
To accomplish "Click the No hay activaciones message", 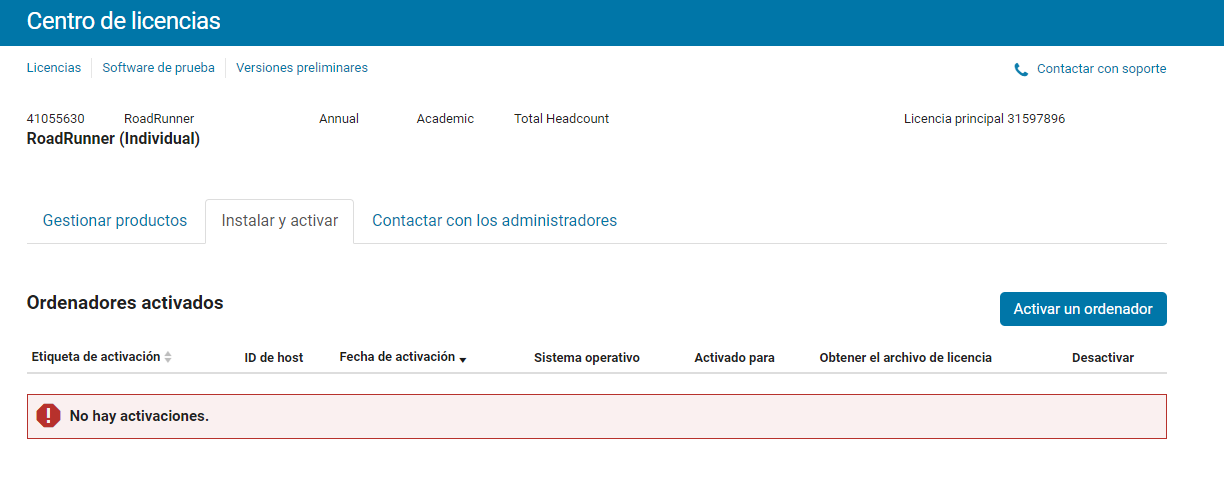I will pyautogui.click(x=139, y=416).
